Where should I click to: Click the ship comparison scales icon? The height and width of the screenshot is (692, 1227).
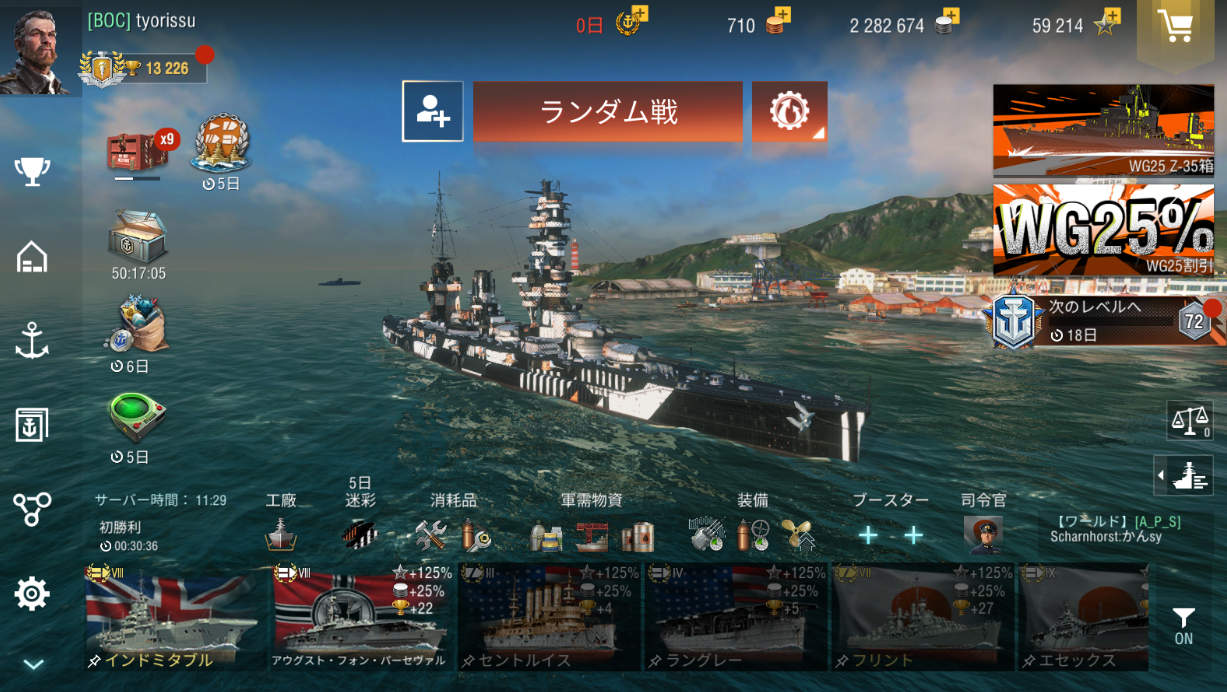(x=1190, y=420)
